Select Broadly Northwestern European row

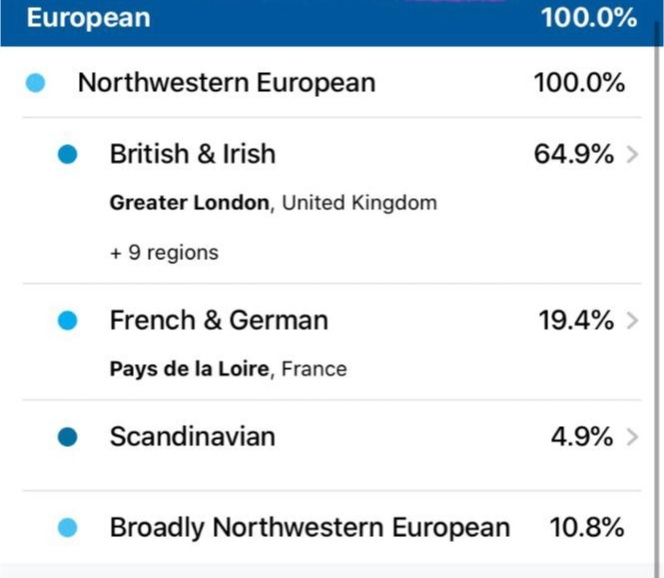pyautogui.click(x=310, y=527)
